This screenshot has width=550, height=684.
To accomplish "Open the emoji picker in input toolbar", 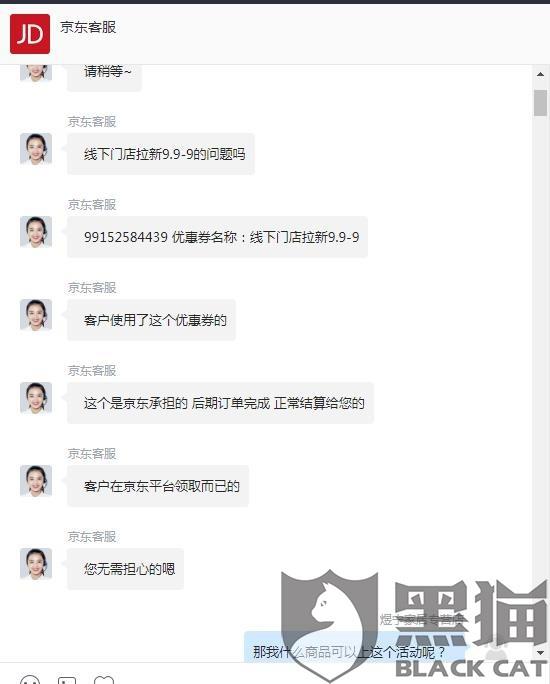I will (x=30, y=680).
